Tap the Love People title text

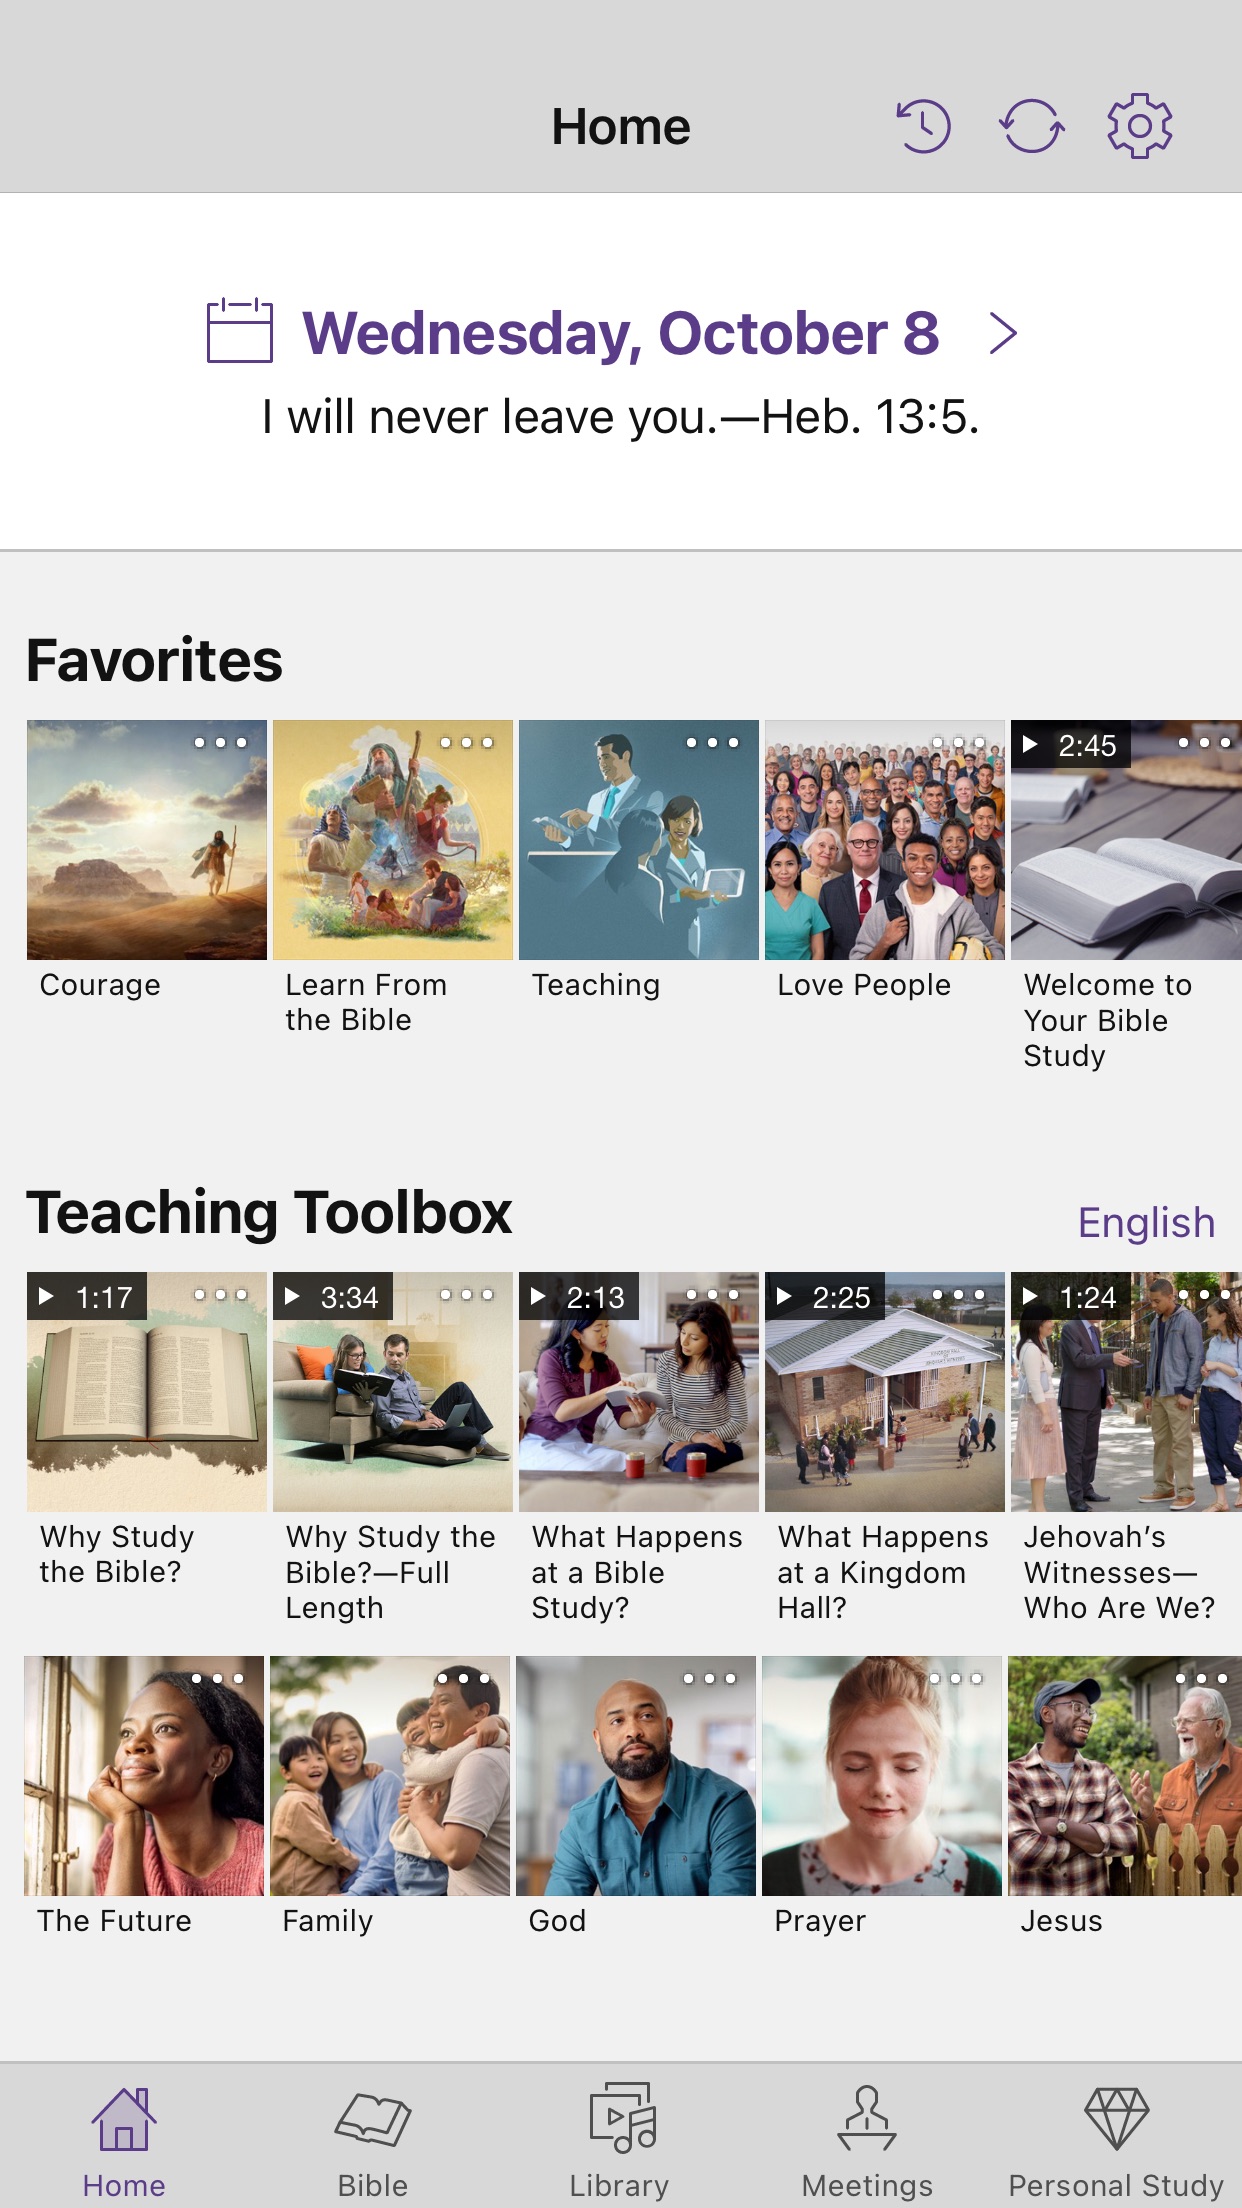point(864,986)
